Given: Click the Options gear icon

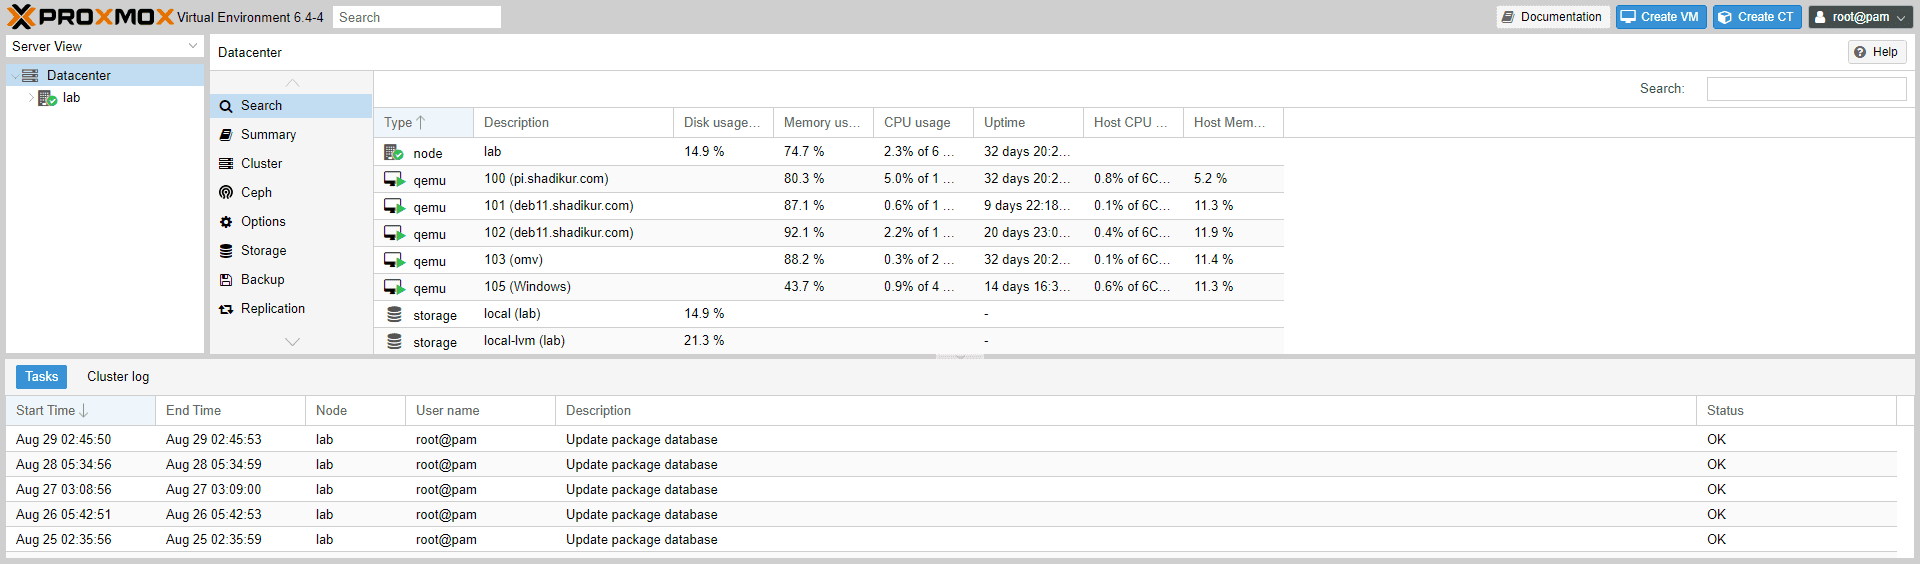Looking at the screenshot, I should point(226,222).
